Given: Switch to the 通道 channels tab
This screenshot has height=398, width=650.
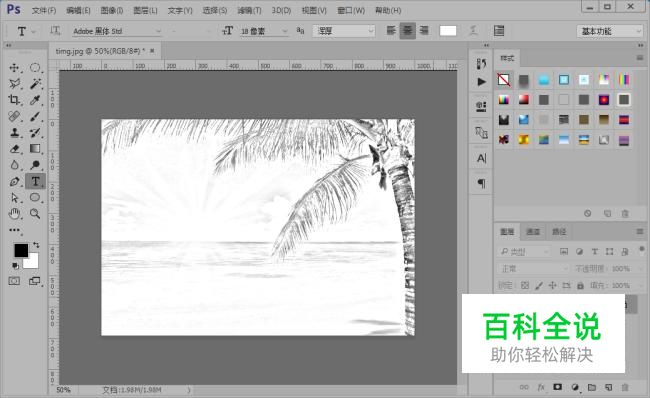Looking at the screenshot, I should (x=533, y=232).
